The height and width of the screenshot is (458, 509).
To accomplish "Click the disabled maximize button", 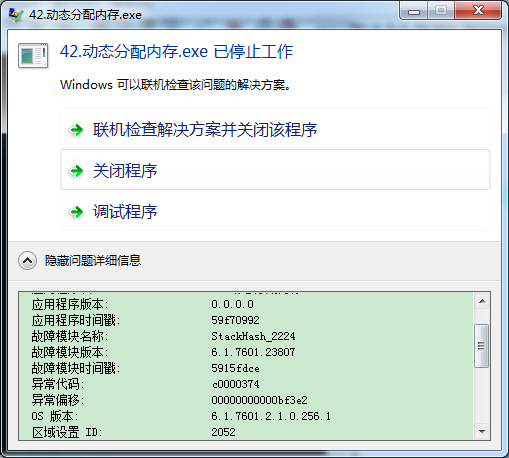I will tap(441, 11).
